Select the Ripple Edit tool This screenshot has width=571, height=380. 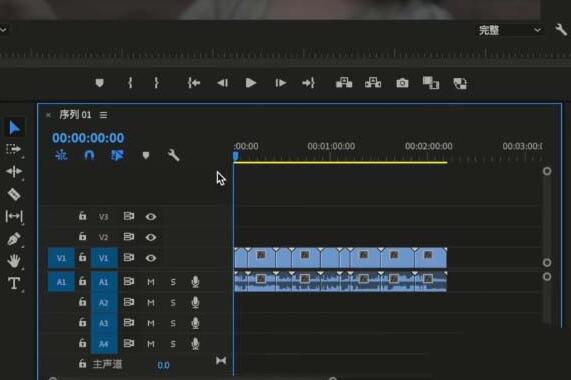coord(14,171)
